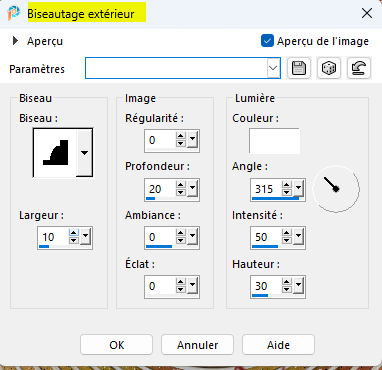Click inside the Régularité value field
Viewport: 382px width, 370px height.
161,140
